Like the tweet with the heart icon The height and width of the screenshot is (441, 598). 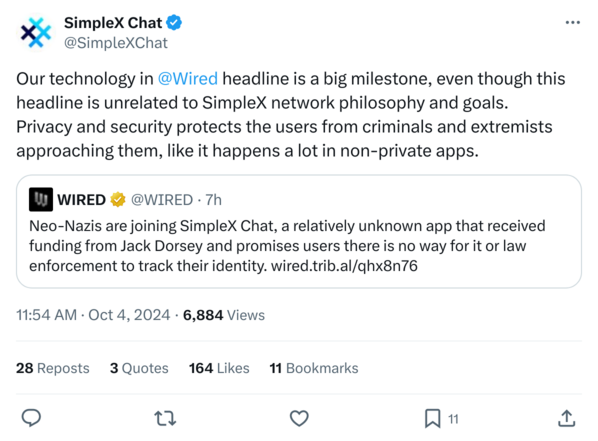299,418
